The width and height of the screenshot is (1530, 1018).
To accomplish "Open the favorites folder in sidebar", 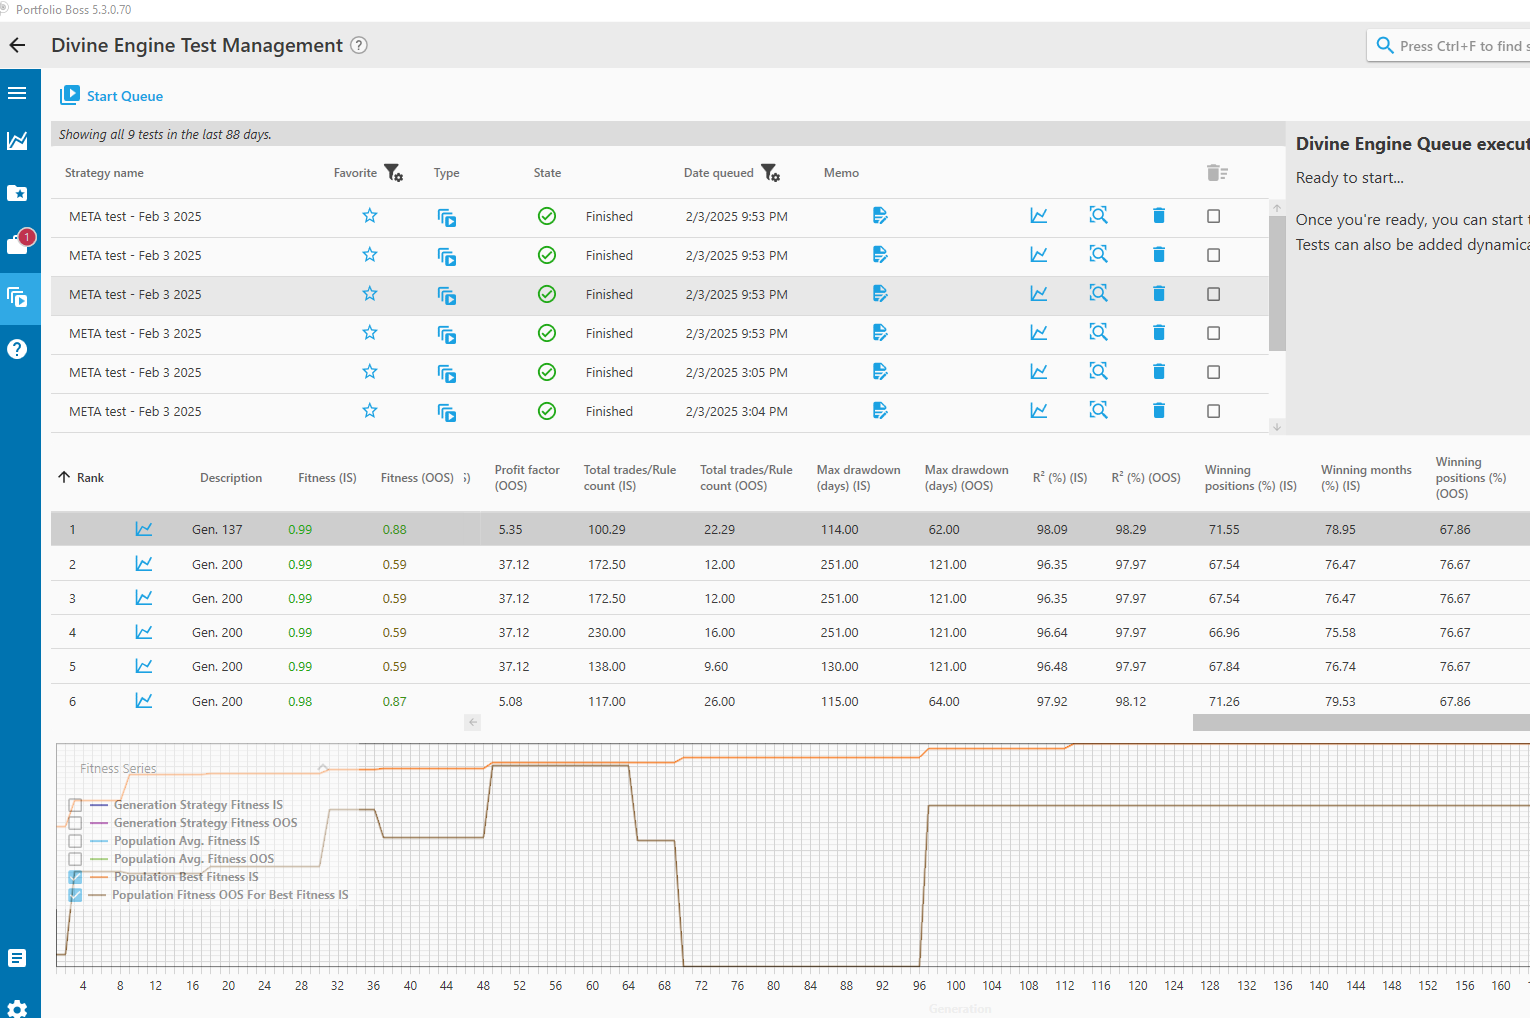I will pos(17,193).
